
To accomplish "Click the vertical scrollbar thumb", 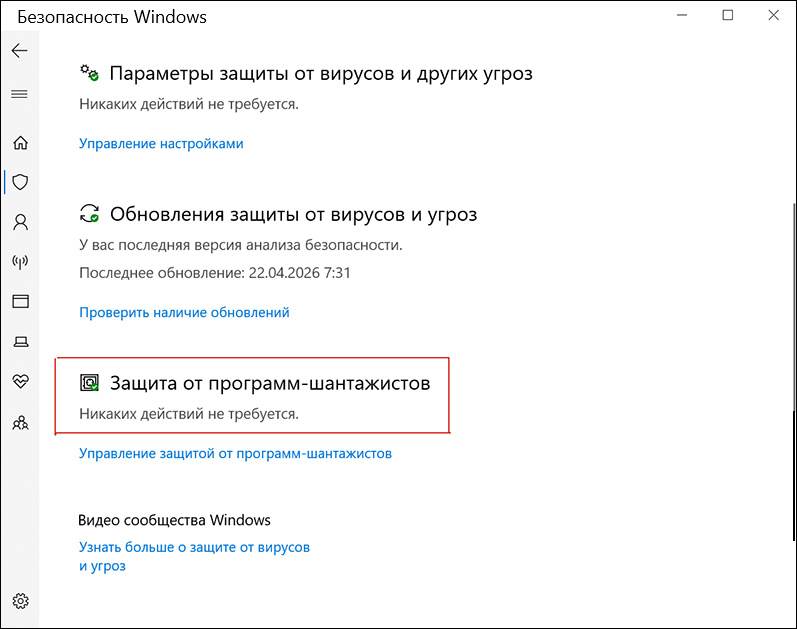I will click(794, 372).
